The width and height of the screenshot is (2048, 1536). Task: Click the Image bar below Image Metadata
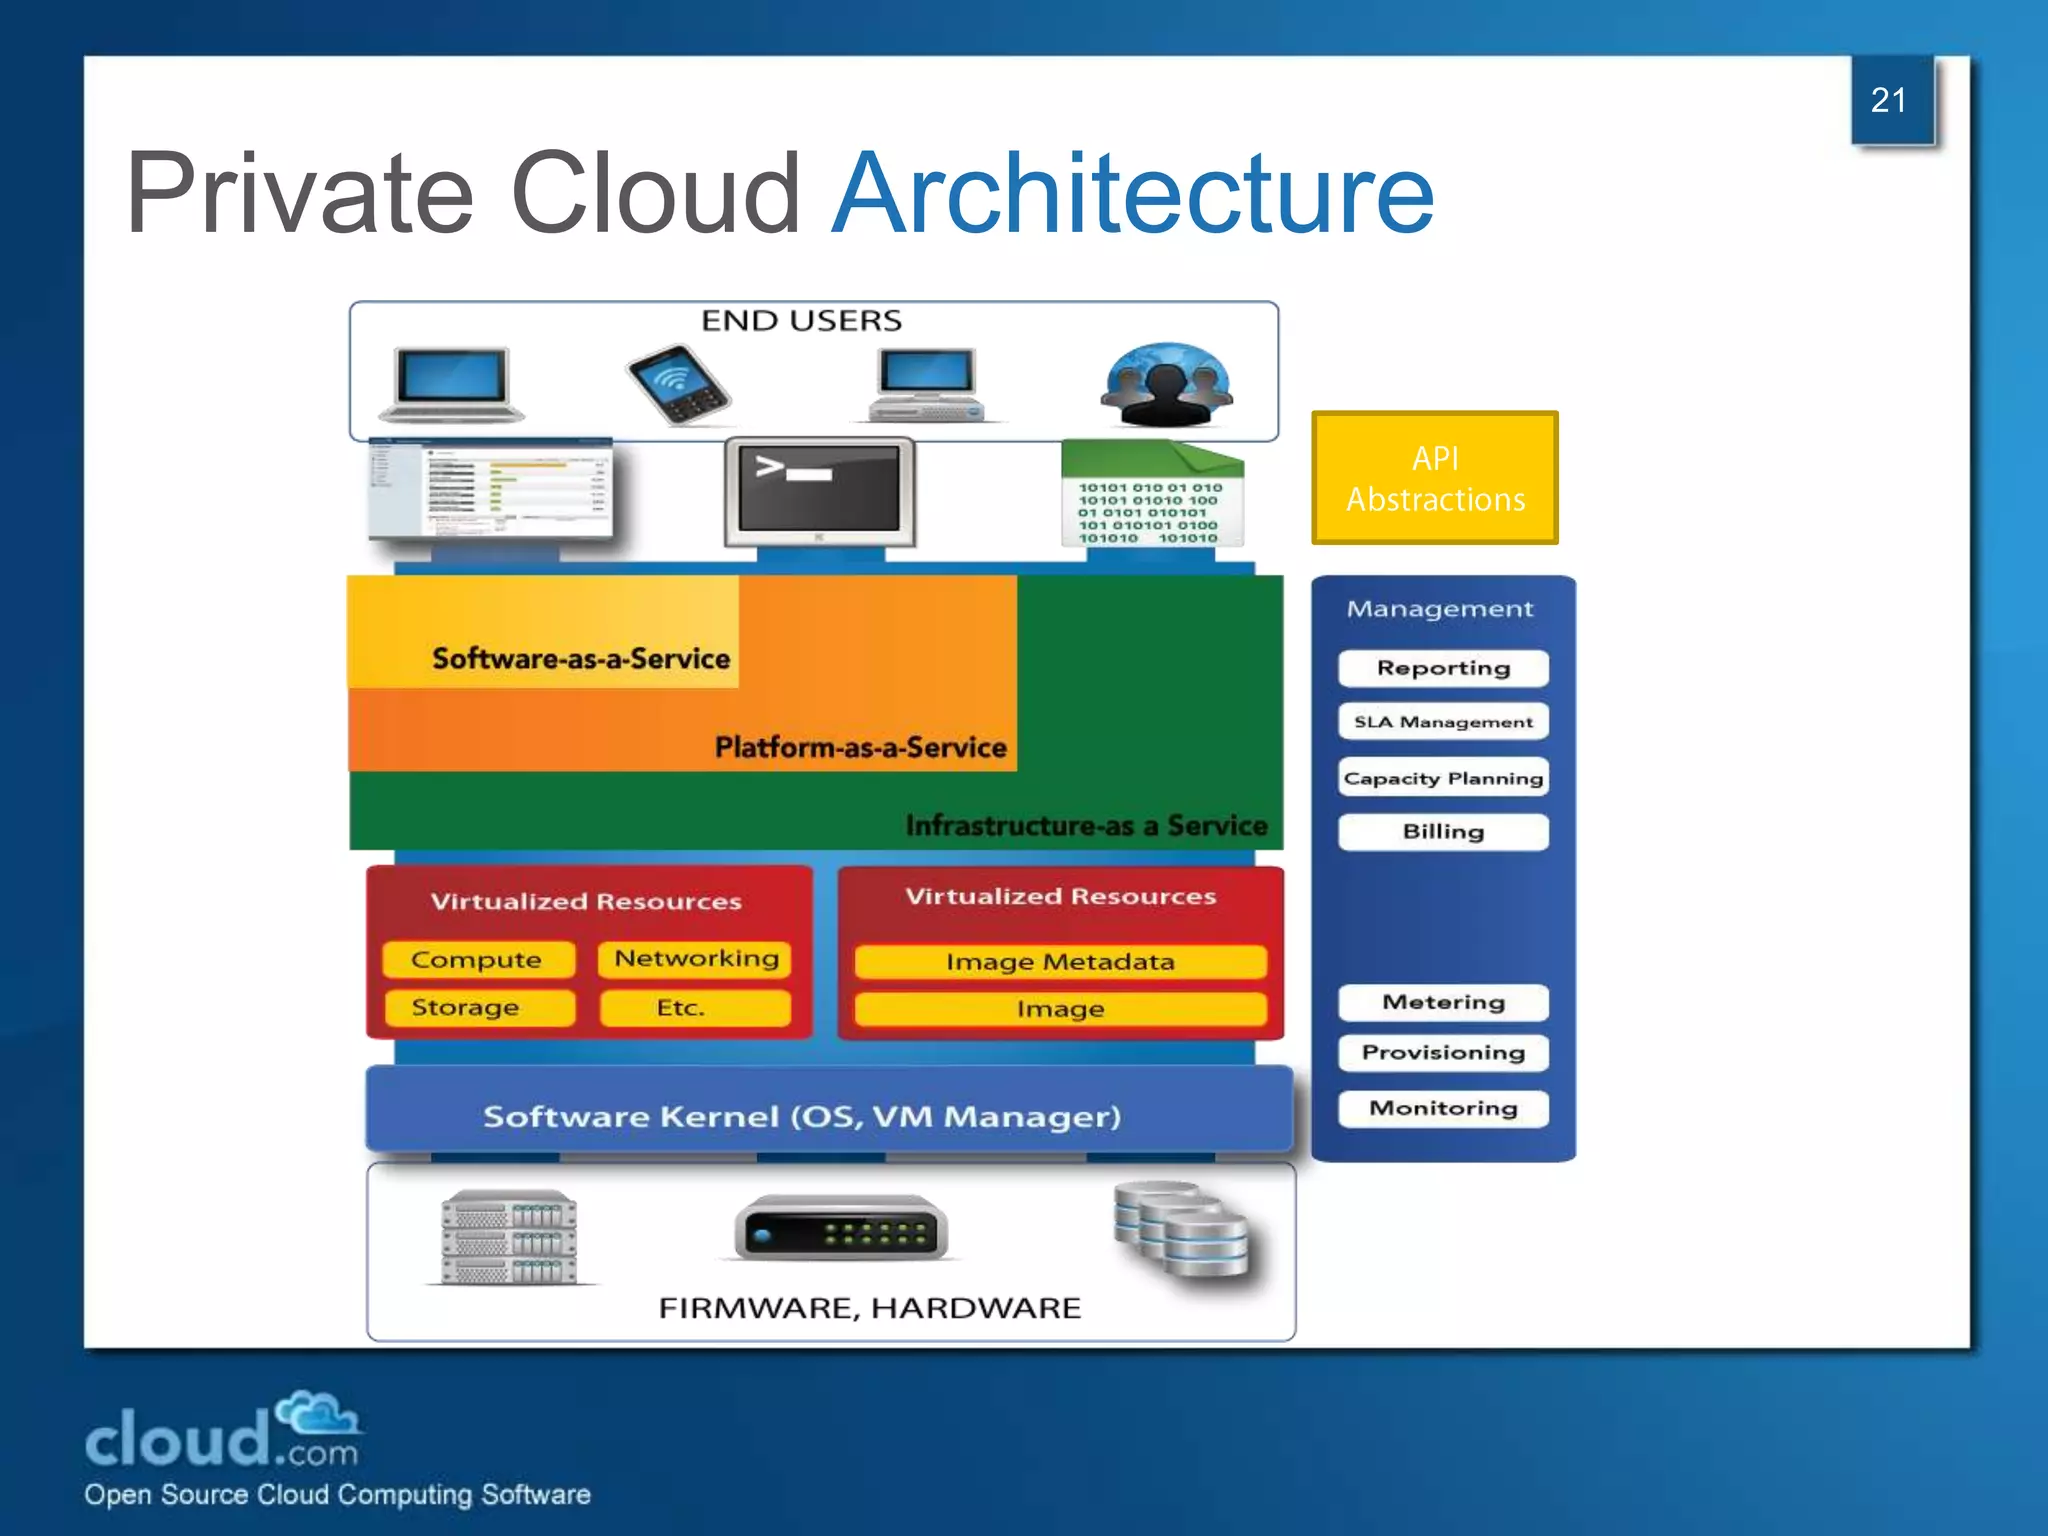click(x=1061, y=1010)
